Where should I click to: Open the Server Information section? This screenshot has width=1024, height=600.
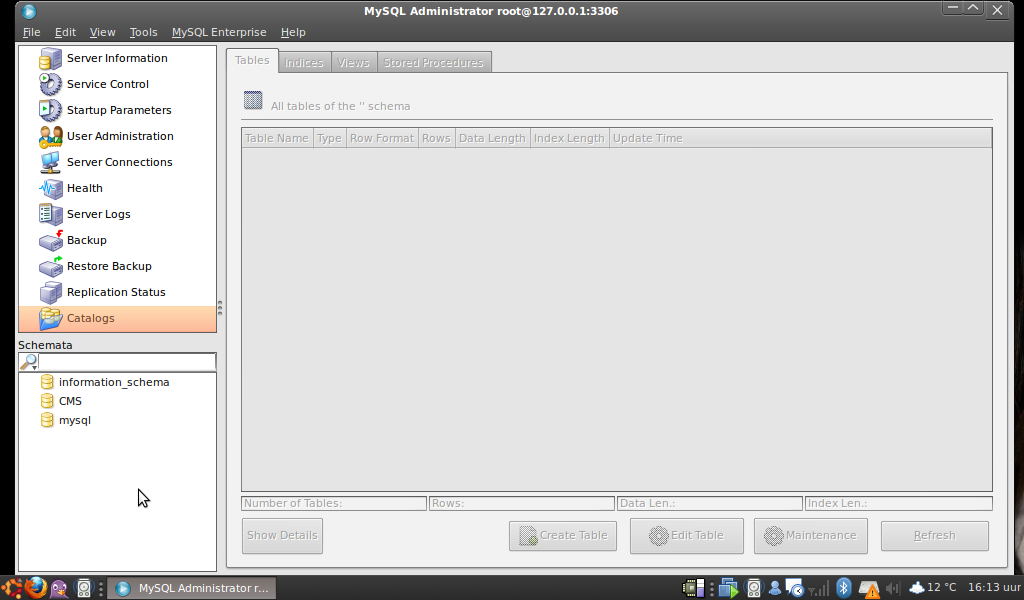point(118,58)
